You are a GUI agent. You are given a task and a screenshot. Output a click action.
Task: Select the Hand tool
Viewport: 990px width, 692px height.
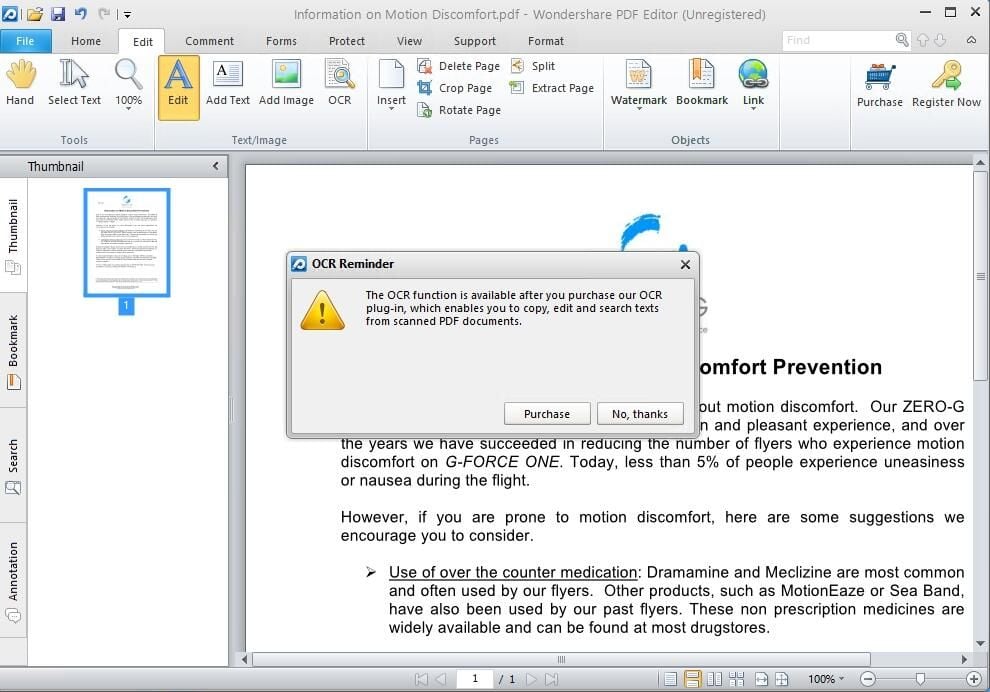click(x=20, y=83)
